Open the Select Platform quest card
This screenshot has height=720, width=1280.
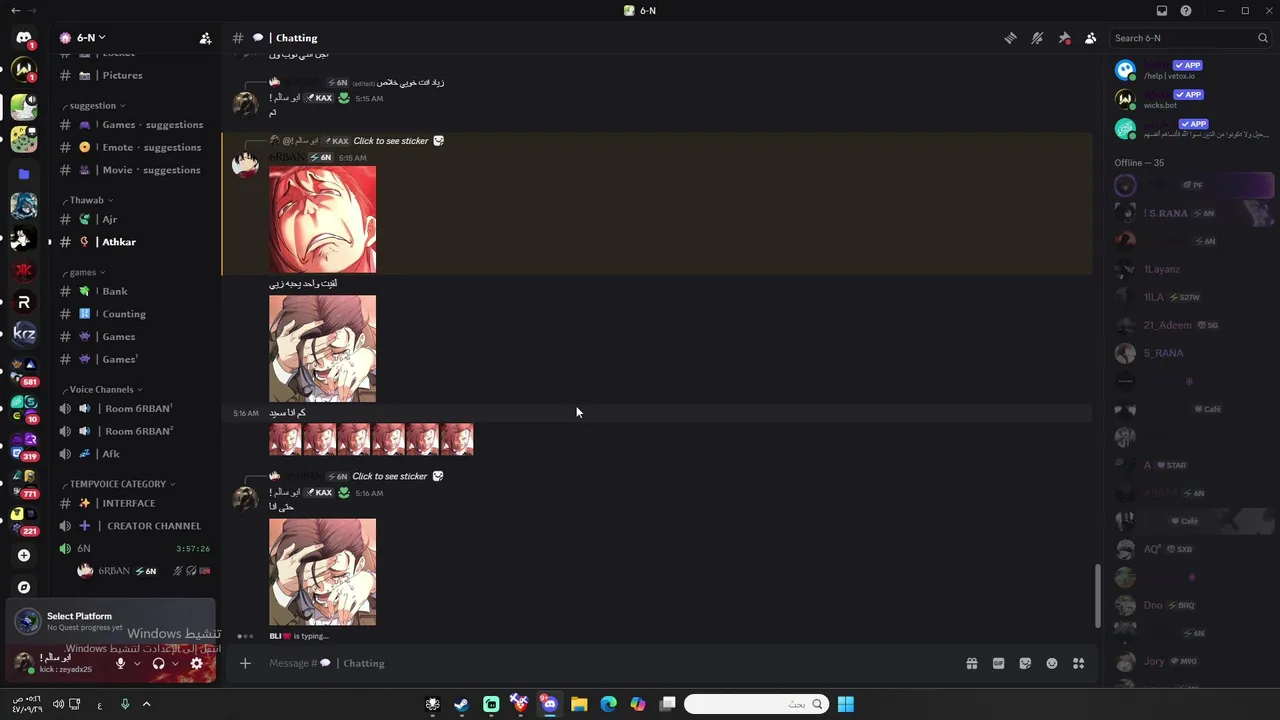click(x=110, y=621)
